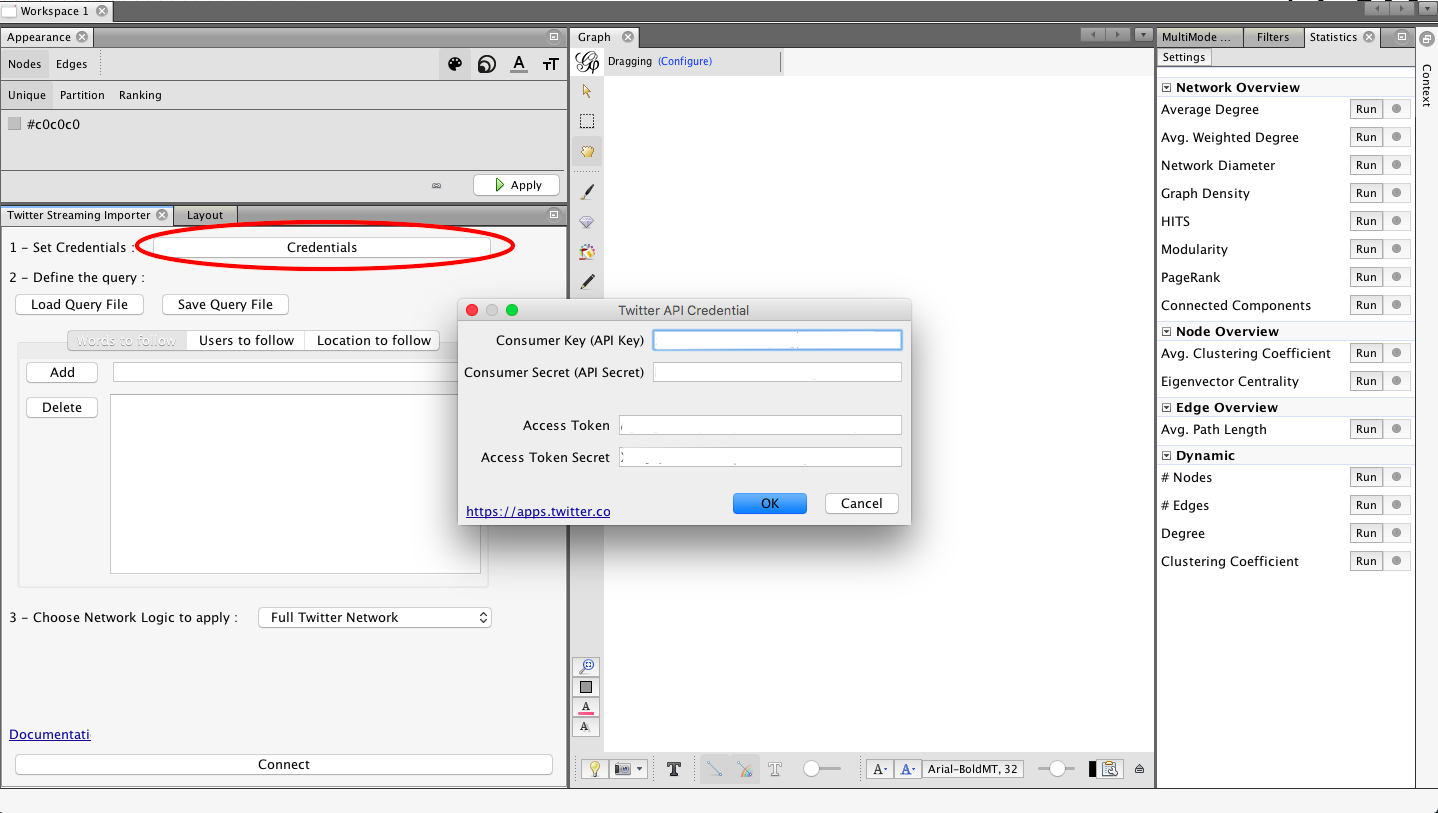Open the label color mode blue A dropdown

(x=908, y=769)
